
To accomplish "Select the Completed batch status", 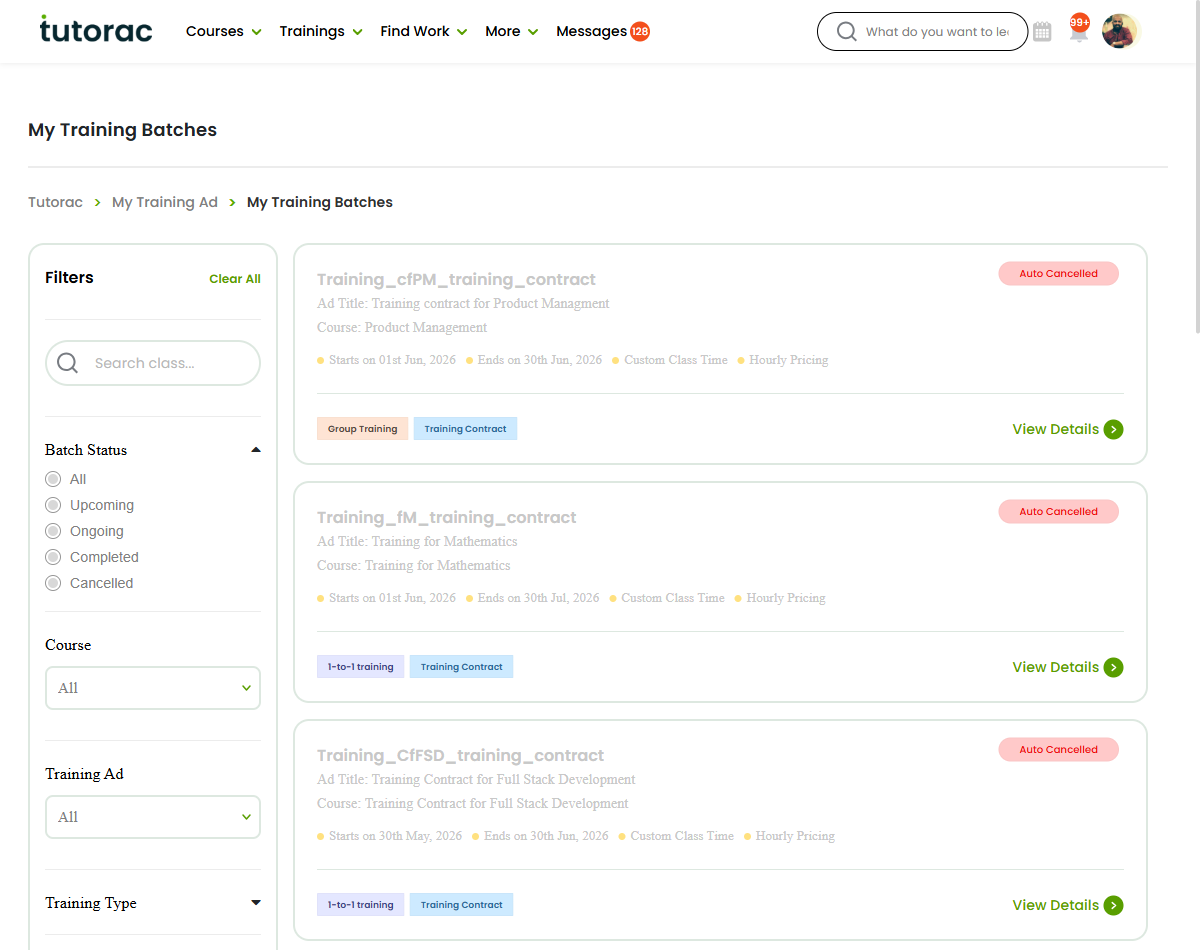I will pyautogui.click(x=54, y=557).
